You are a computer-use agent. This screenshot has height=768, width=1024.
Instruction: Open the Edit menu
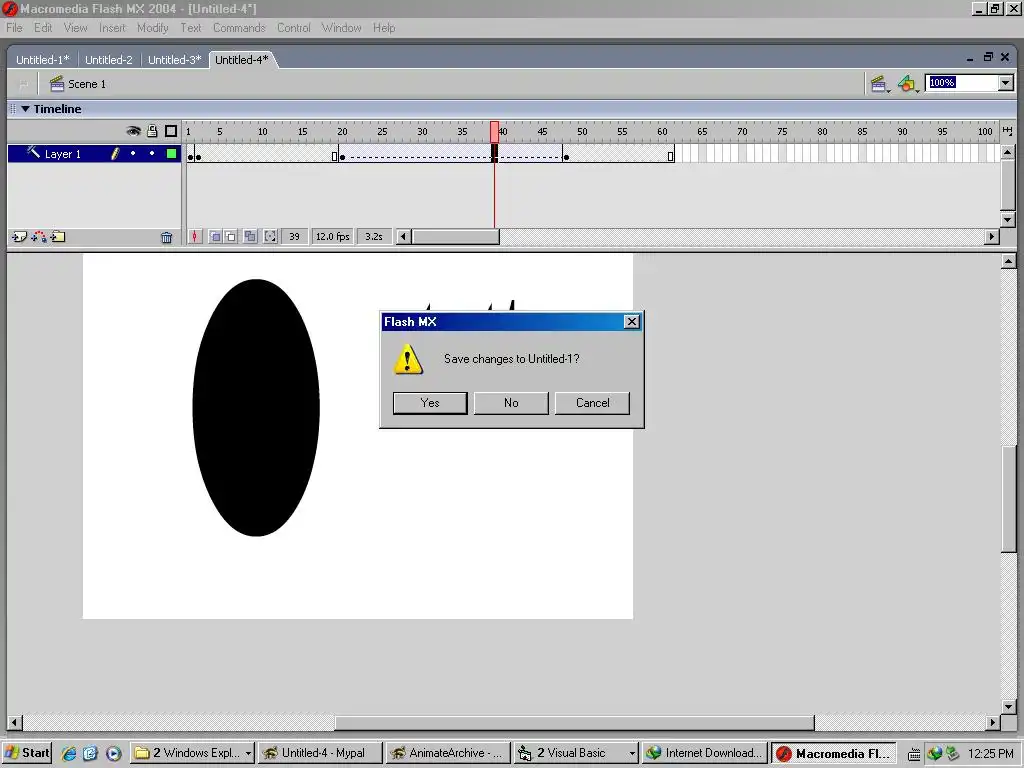pos(43,28)
